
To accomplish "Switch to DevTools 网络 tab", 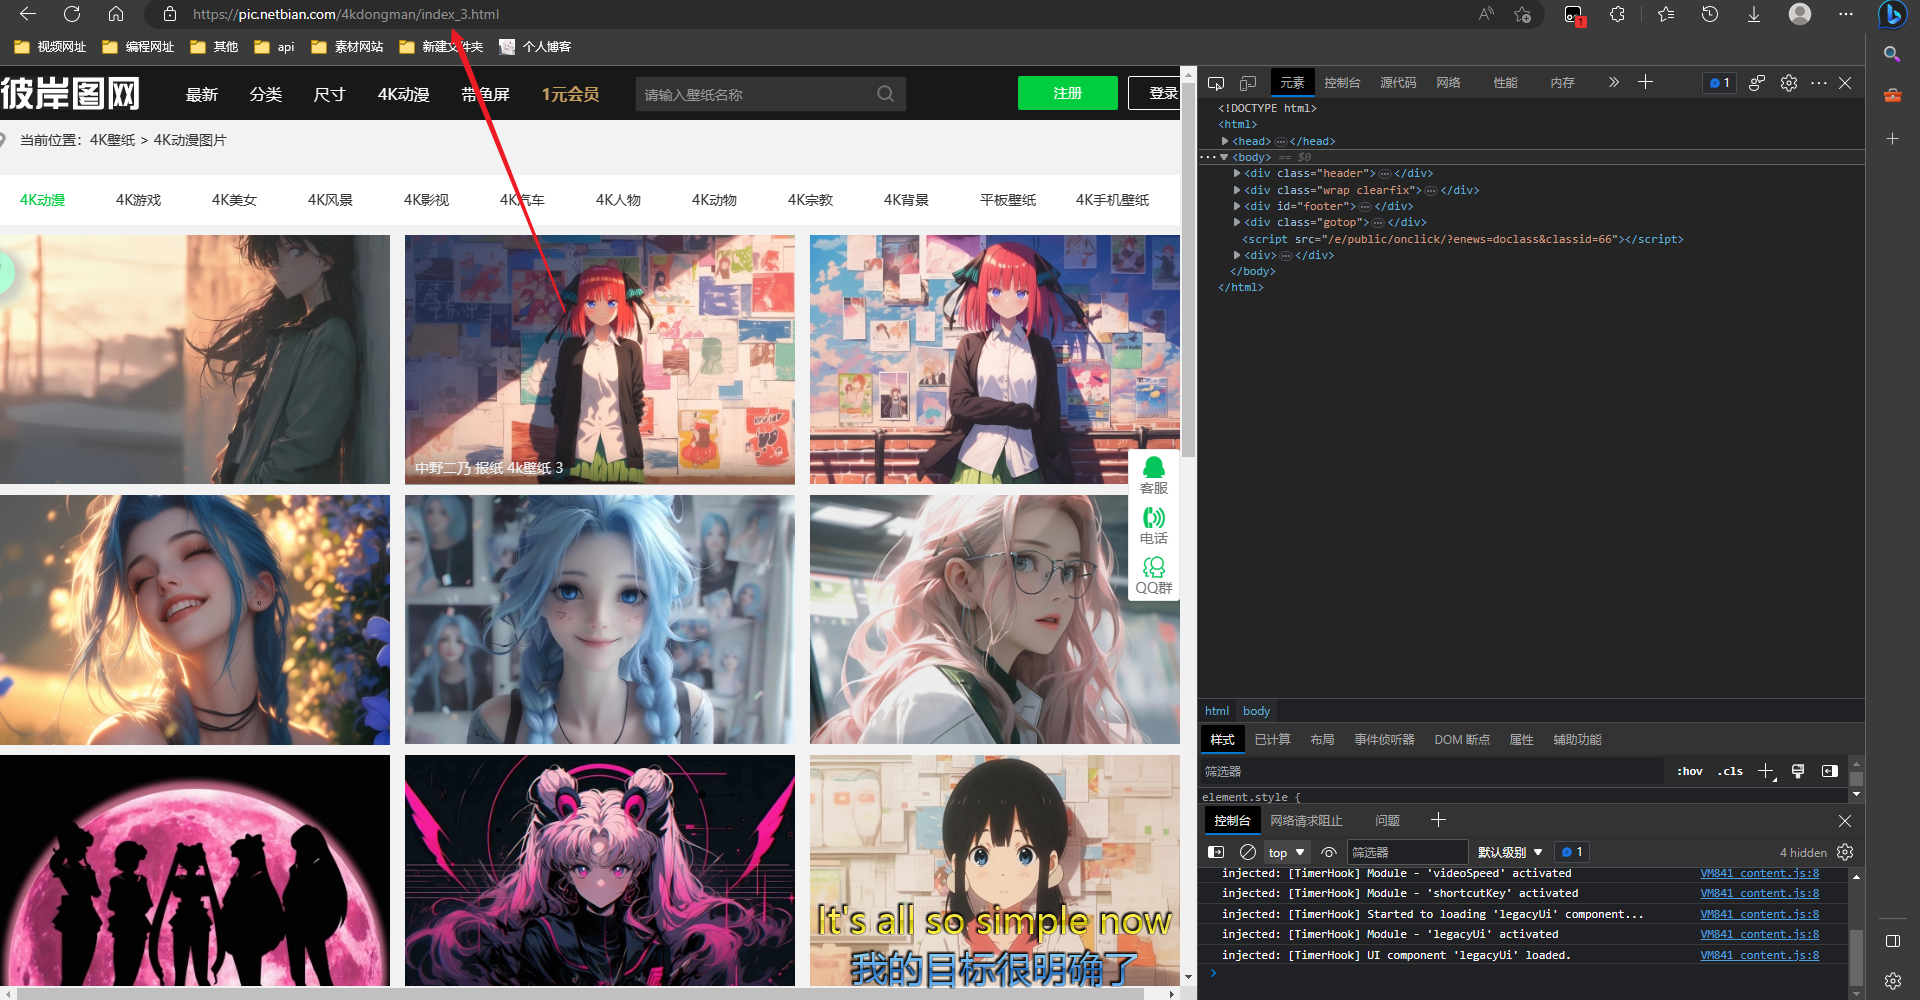I will [1448, 83].
